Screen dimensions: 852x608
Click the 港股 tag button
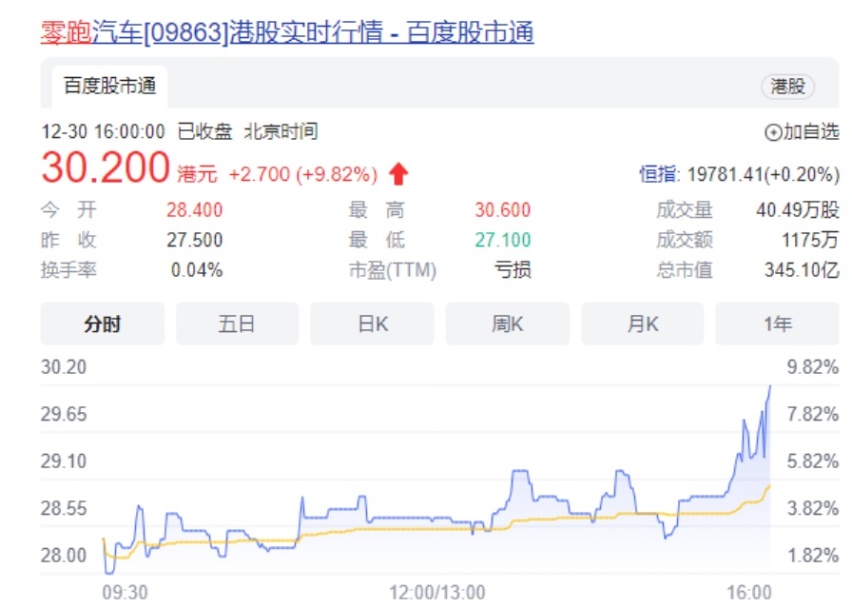[x=787, y=86]
